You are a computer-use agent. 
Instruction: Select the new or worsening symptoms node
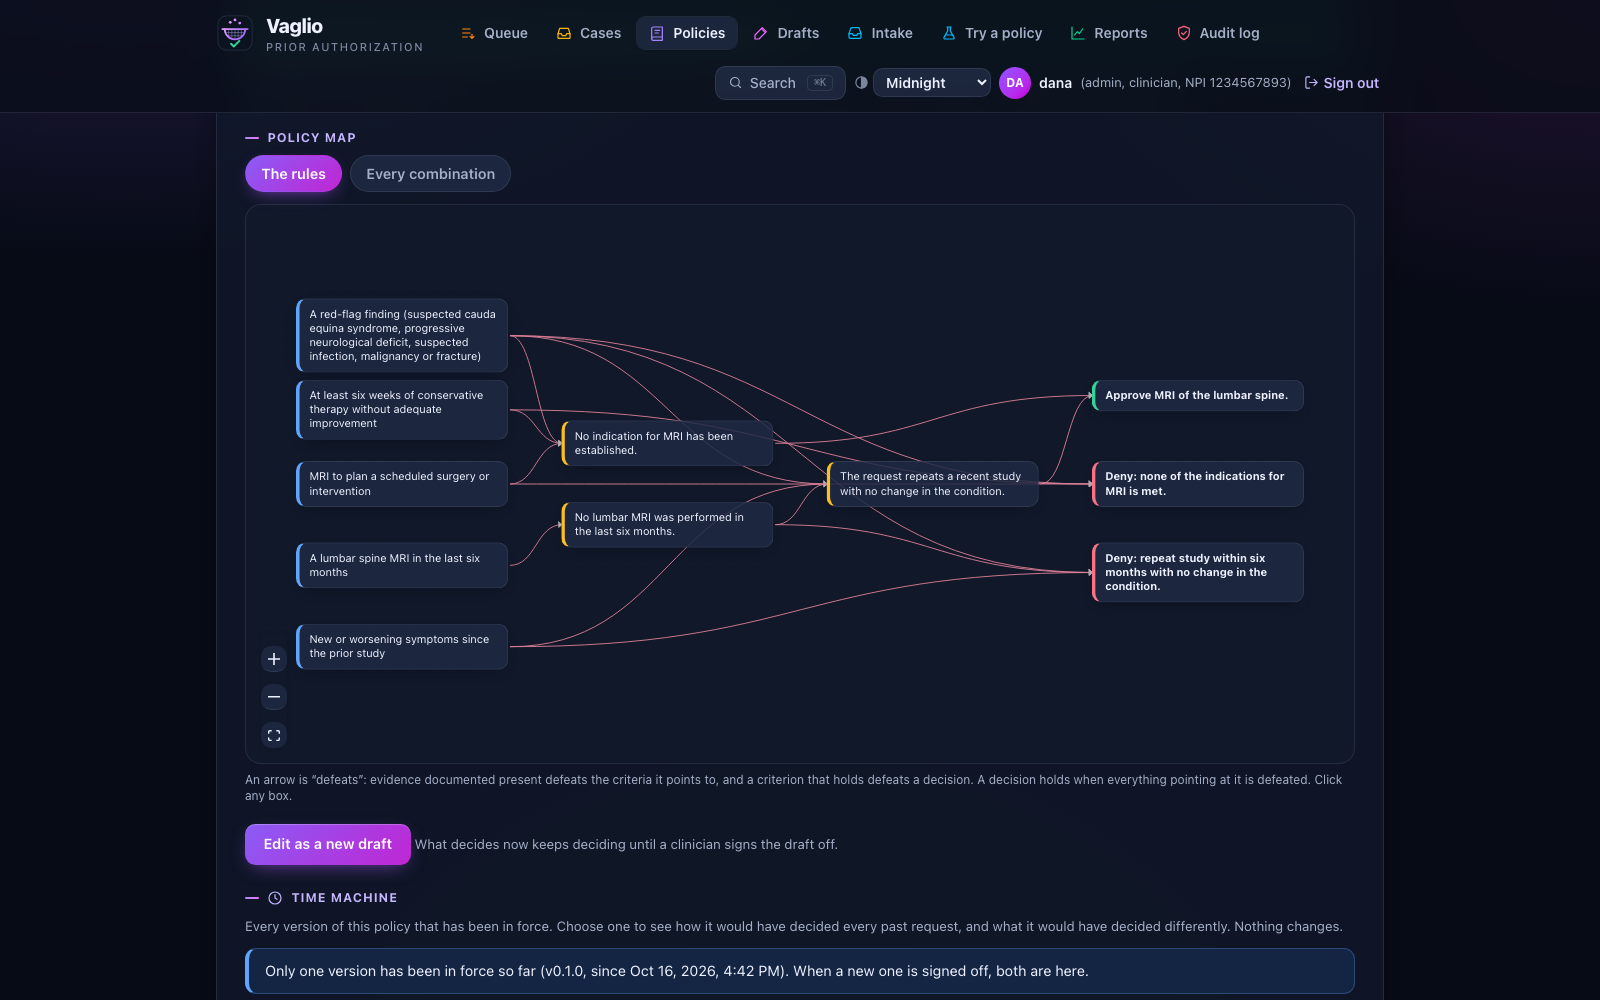click(402, 646)
